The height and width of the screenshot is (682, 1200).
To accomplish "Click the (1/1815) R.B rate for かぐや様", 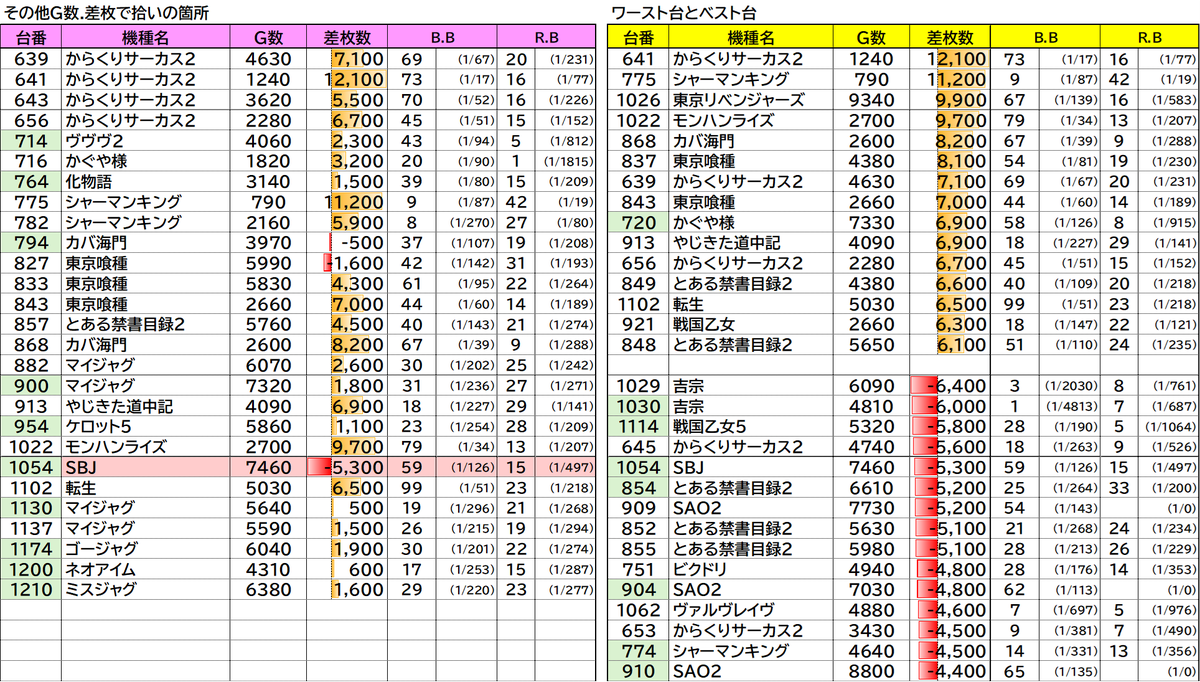I will (x=565, y=161).
